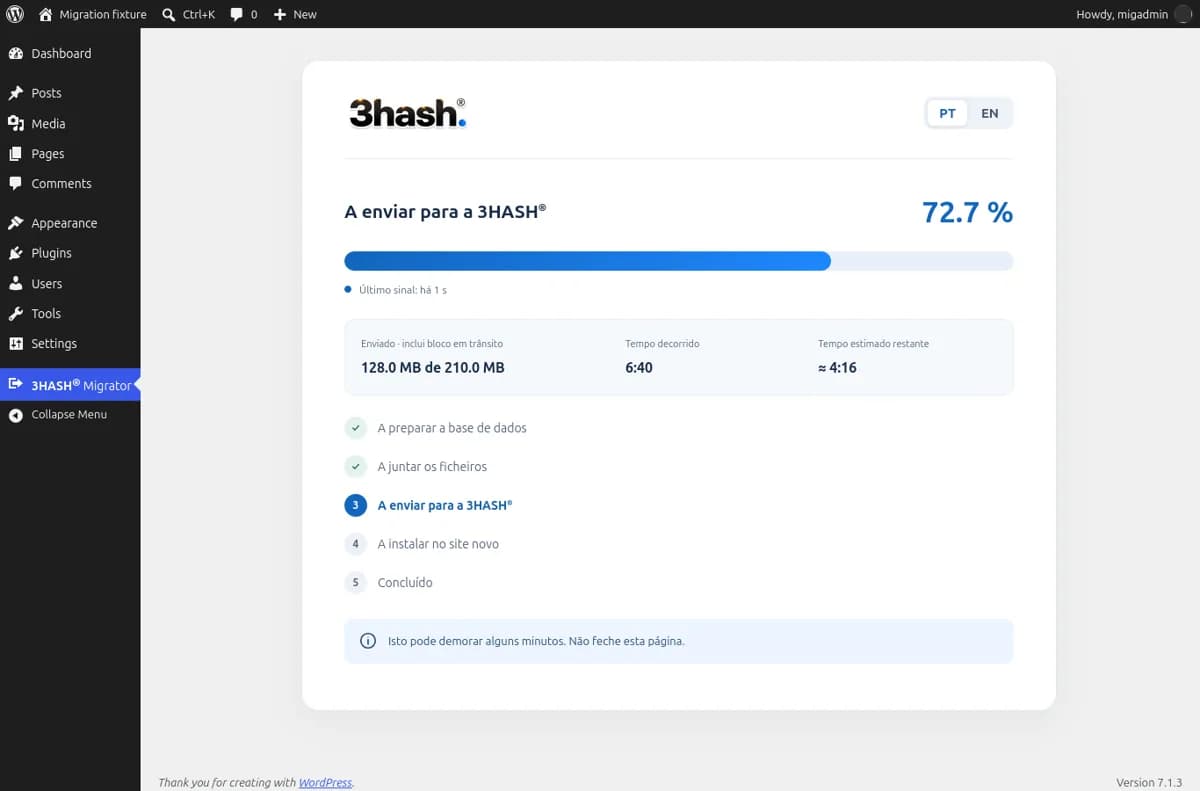This screenshot has width=1200, height=791.
Task: Follow the WordPress footer link
Action: (x=326, y=782)
